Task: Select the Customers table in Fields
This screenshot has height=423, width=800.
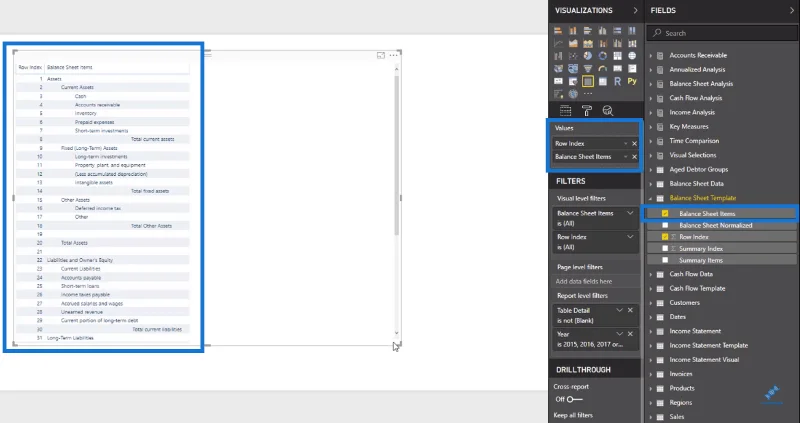Action: 684,303
